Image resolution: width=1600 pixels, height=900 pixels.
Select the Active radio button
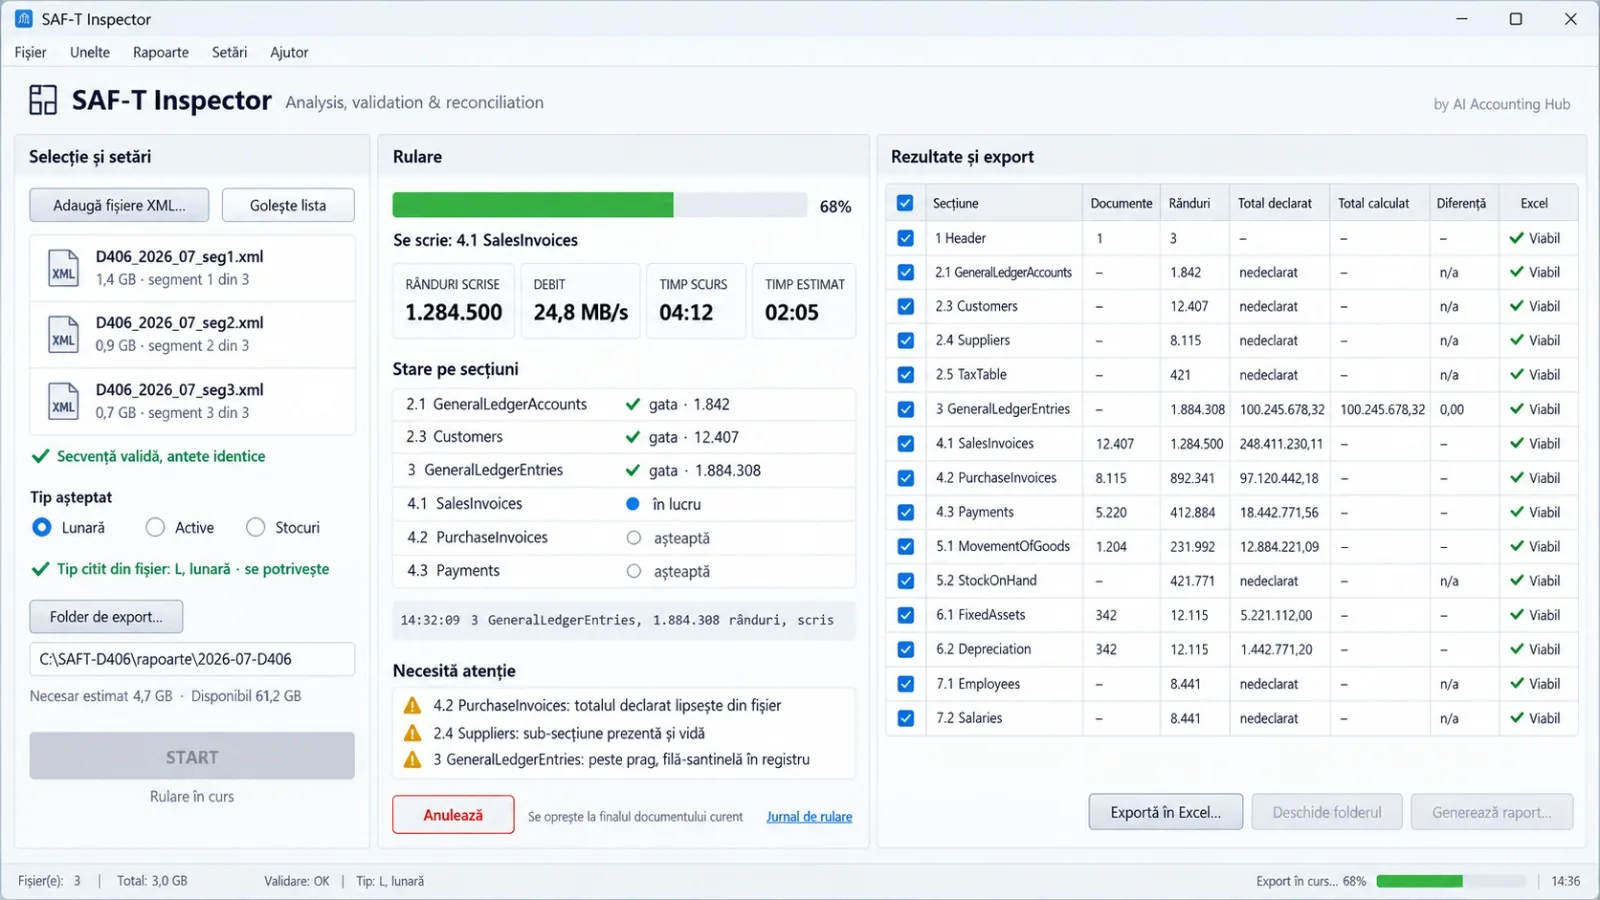coord(155,527)
